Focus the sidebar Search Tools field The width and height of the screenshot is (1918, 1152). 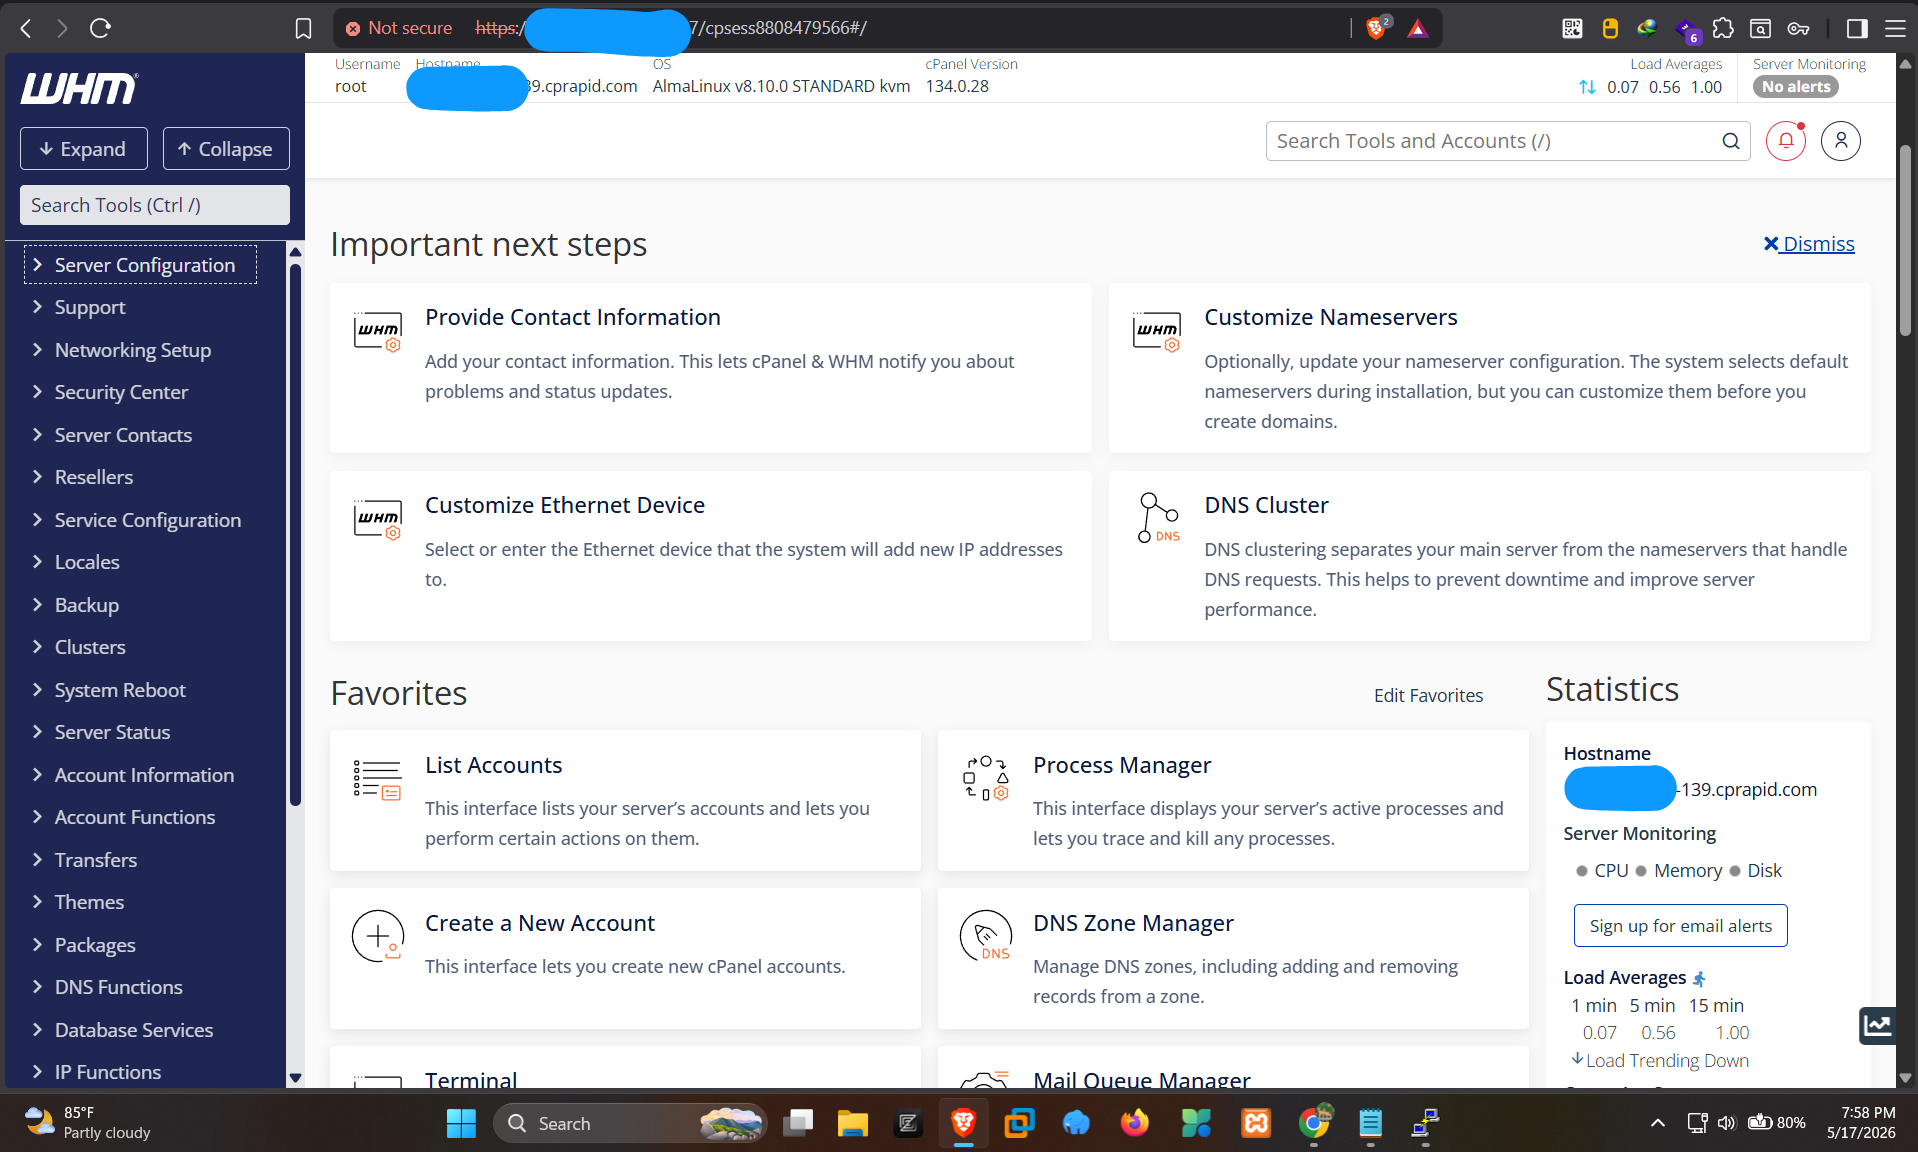(x=155, y=205)
